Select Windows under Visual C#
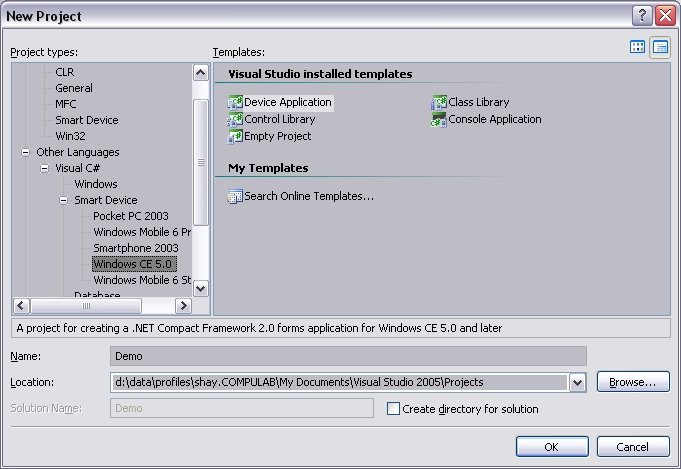The image size is (681, 469). click(x=96, y=184)
